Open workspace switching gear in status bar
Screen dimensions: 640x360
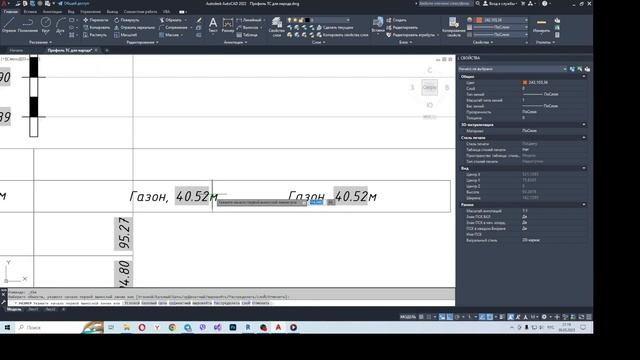click(544, 317)
